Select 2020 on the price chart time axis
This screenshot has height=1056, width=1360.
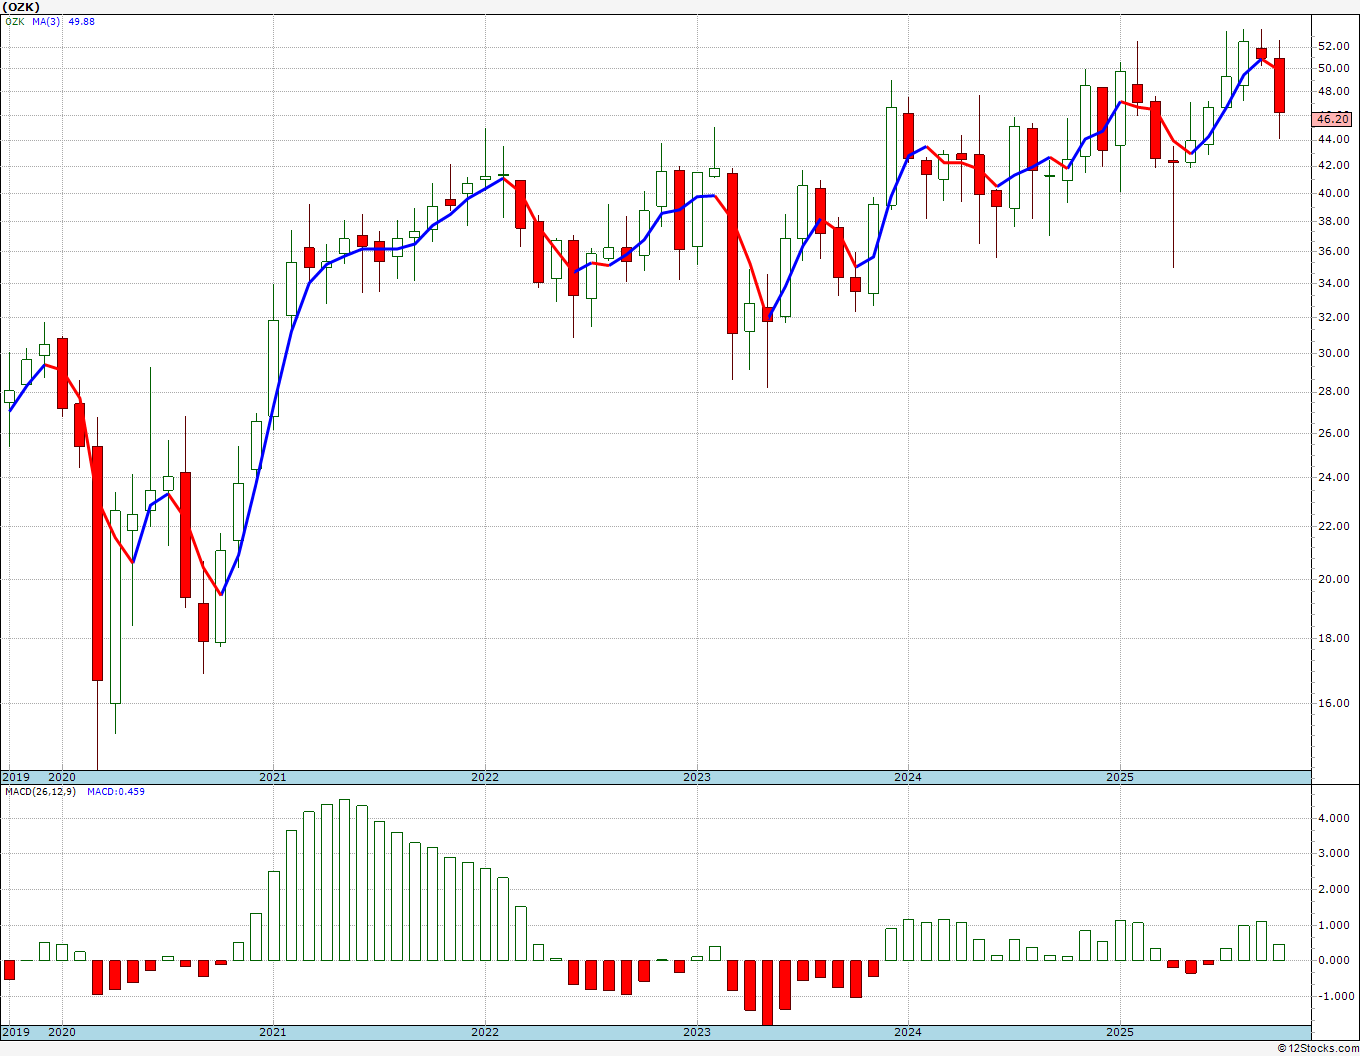click(62, 777)
